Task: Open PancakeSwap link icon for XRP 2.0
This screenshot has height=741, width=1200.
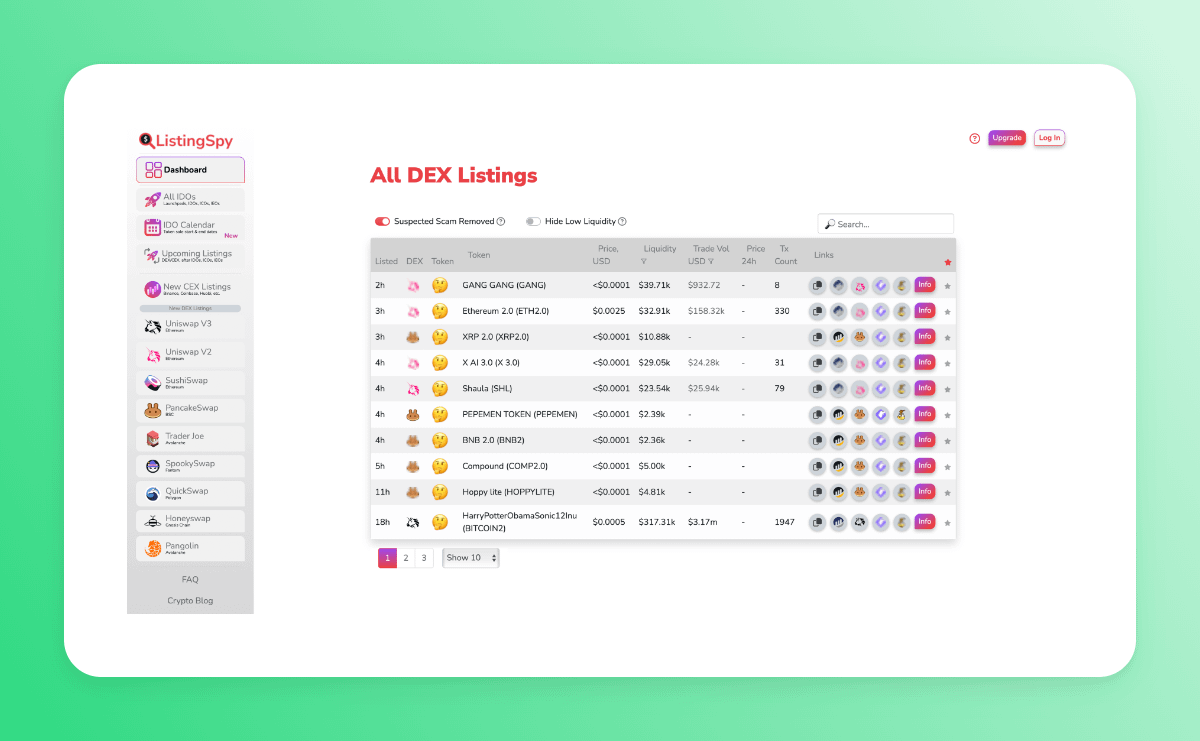Action: 859,337
